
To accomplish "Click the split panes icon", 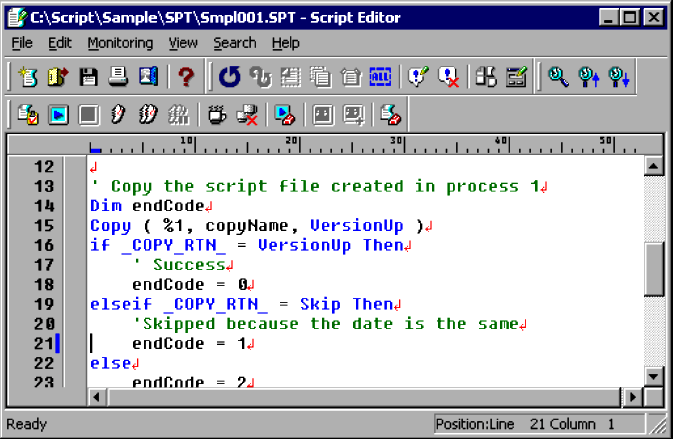I will 486,77.
